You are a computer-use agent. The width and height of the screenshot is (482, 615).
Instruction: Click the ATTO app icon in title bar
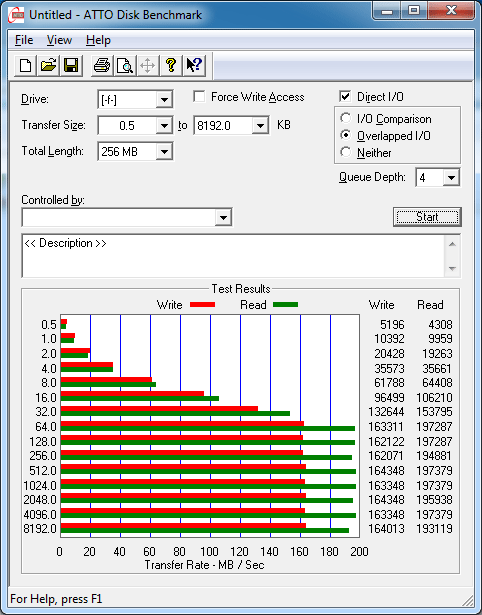[x=16, y=15]
